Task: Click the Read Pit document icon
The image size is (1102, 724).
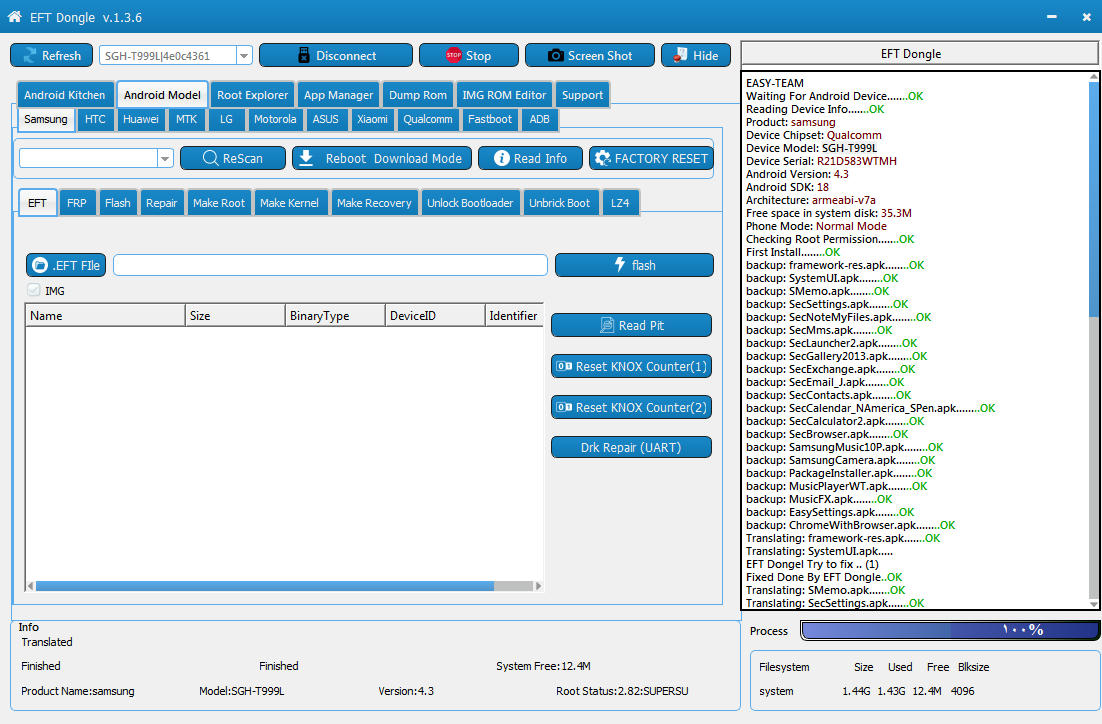Action: tap(607, 325)
